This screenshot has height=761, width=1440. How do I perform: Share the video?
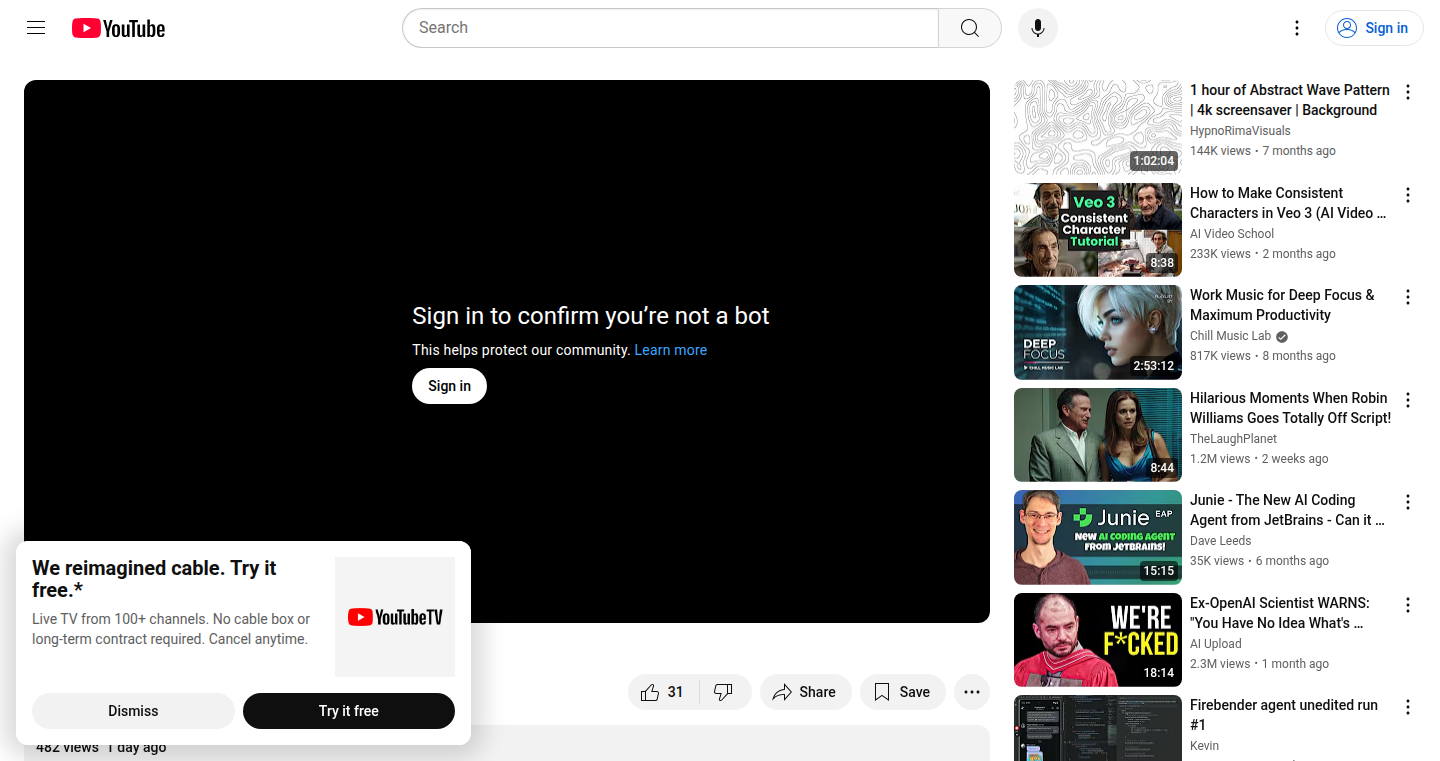point(805,692)
